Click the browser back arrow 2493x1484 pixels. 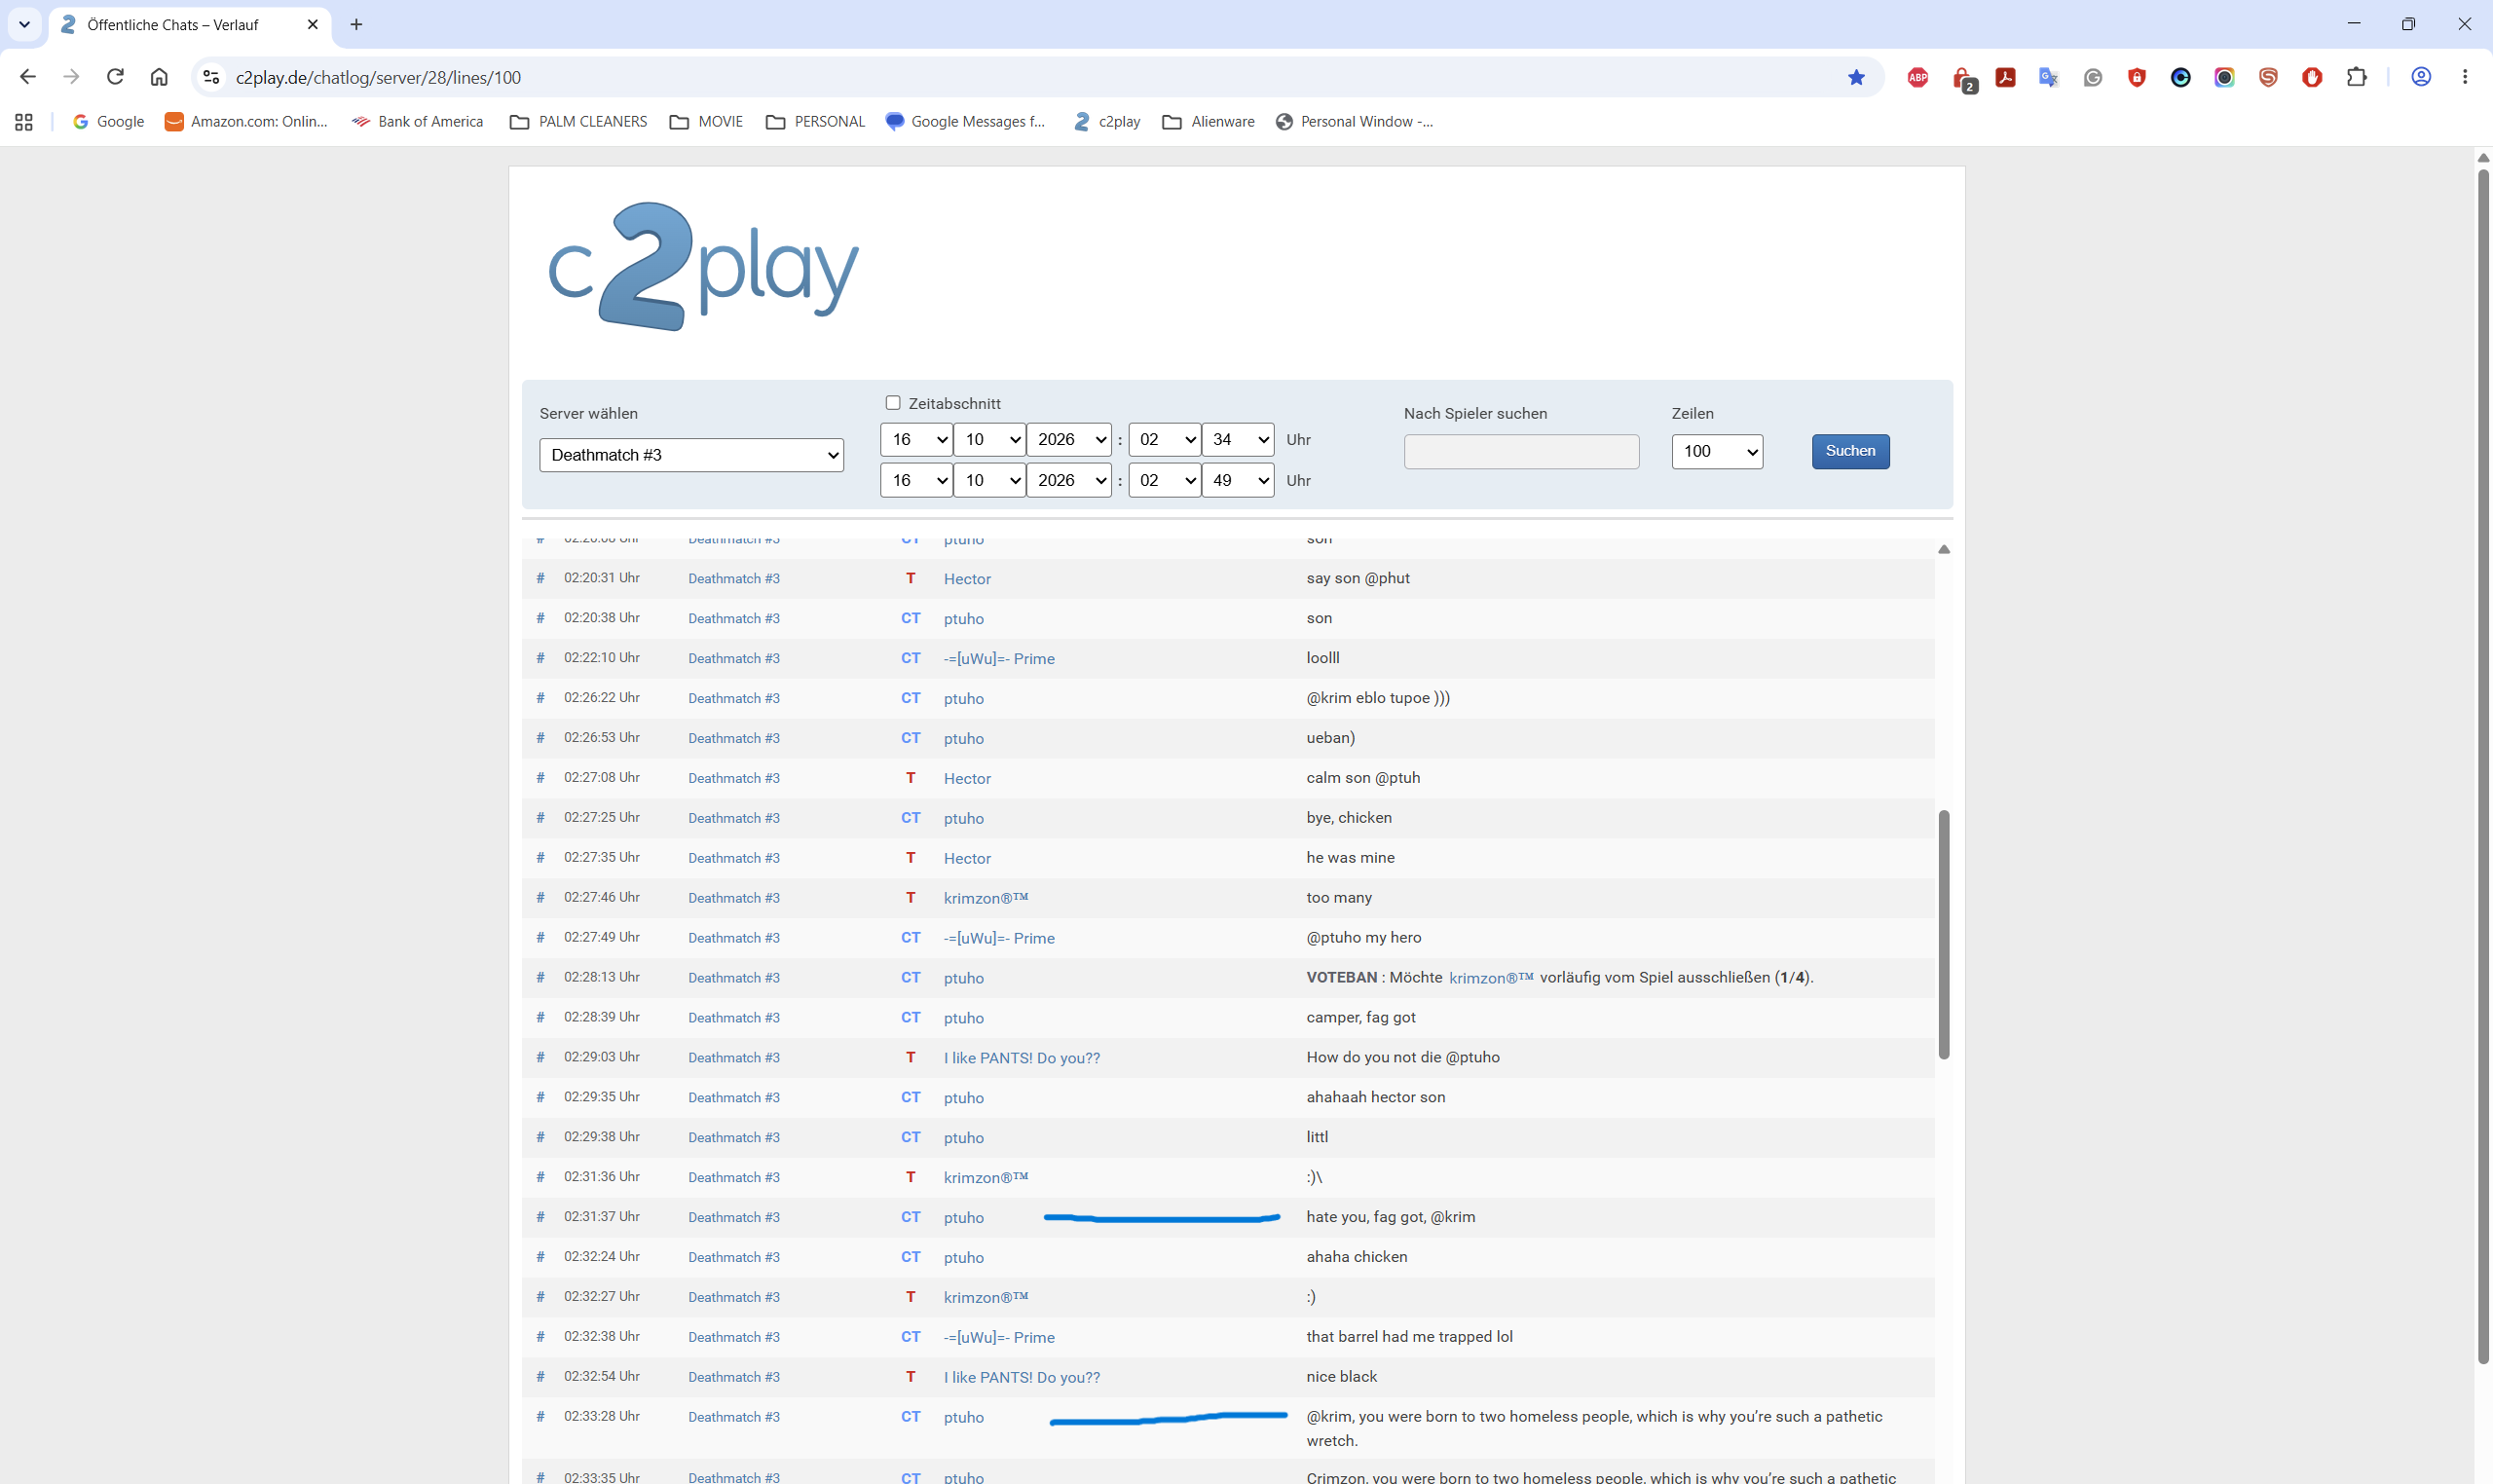coord(27,77)
